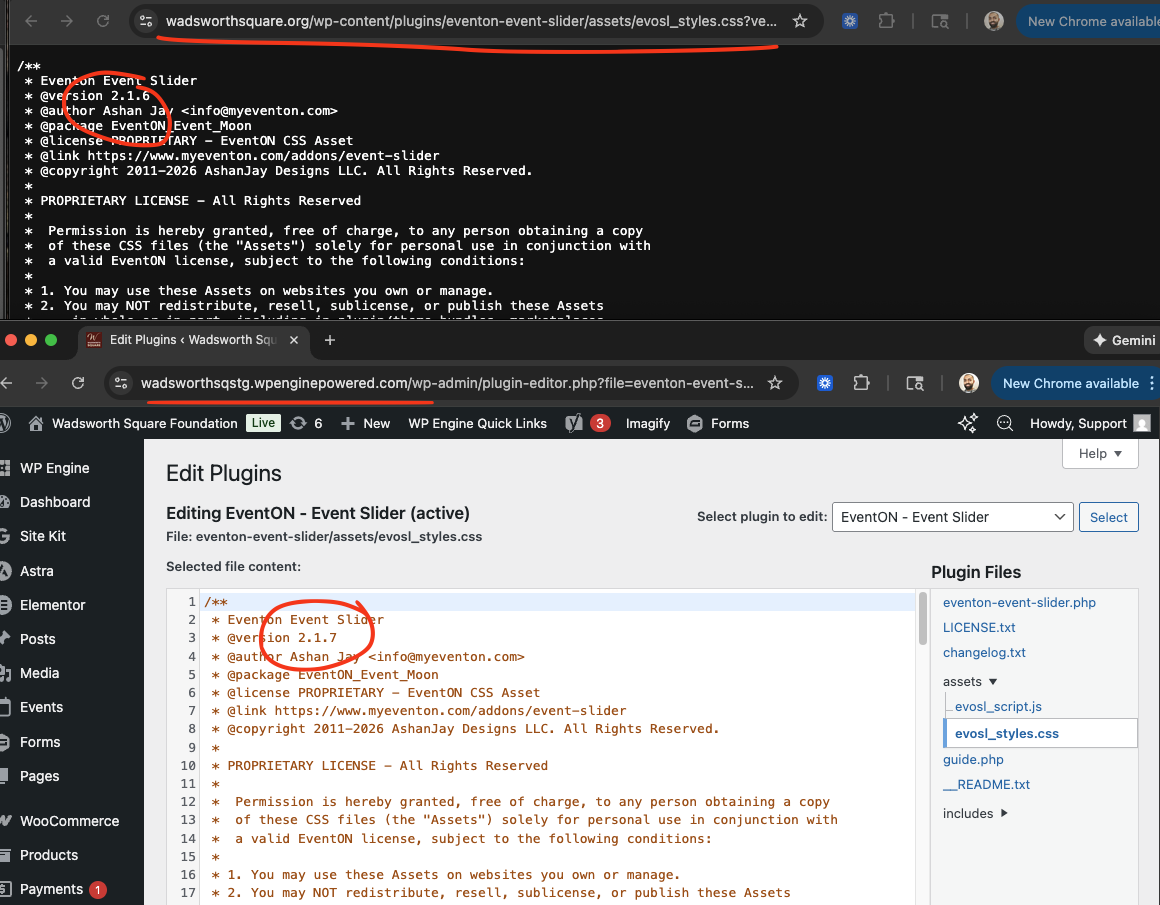Open the Extensions puzzle icon in lower browser
1160x905 pixels.
pyautogui.click(x=861, y=383)
